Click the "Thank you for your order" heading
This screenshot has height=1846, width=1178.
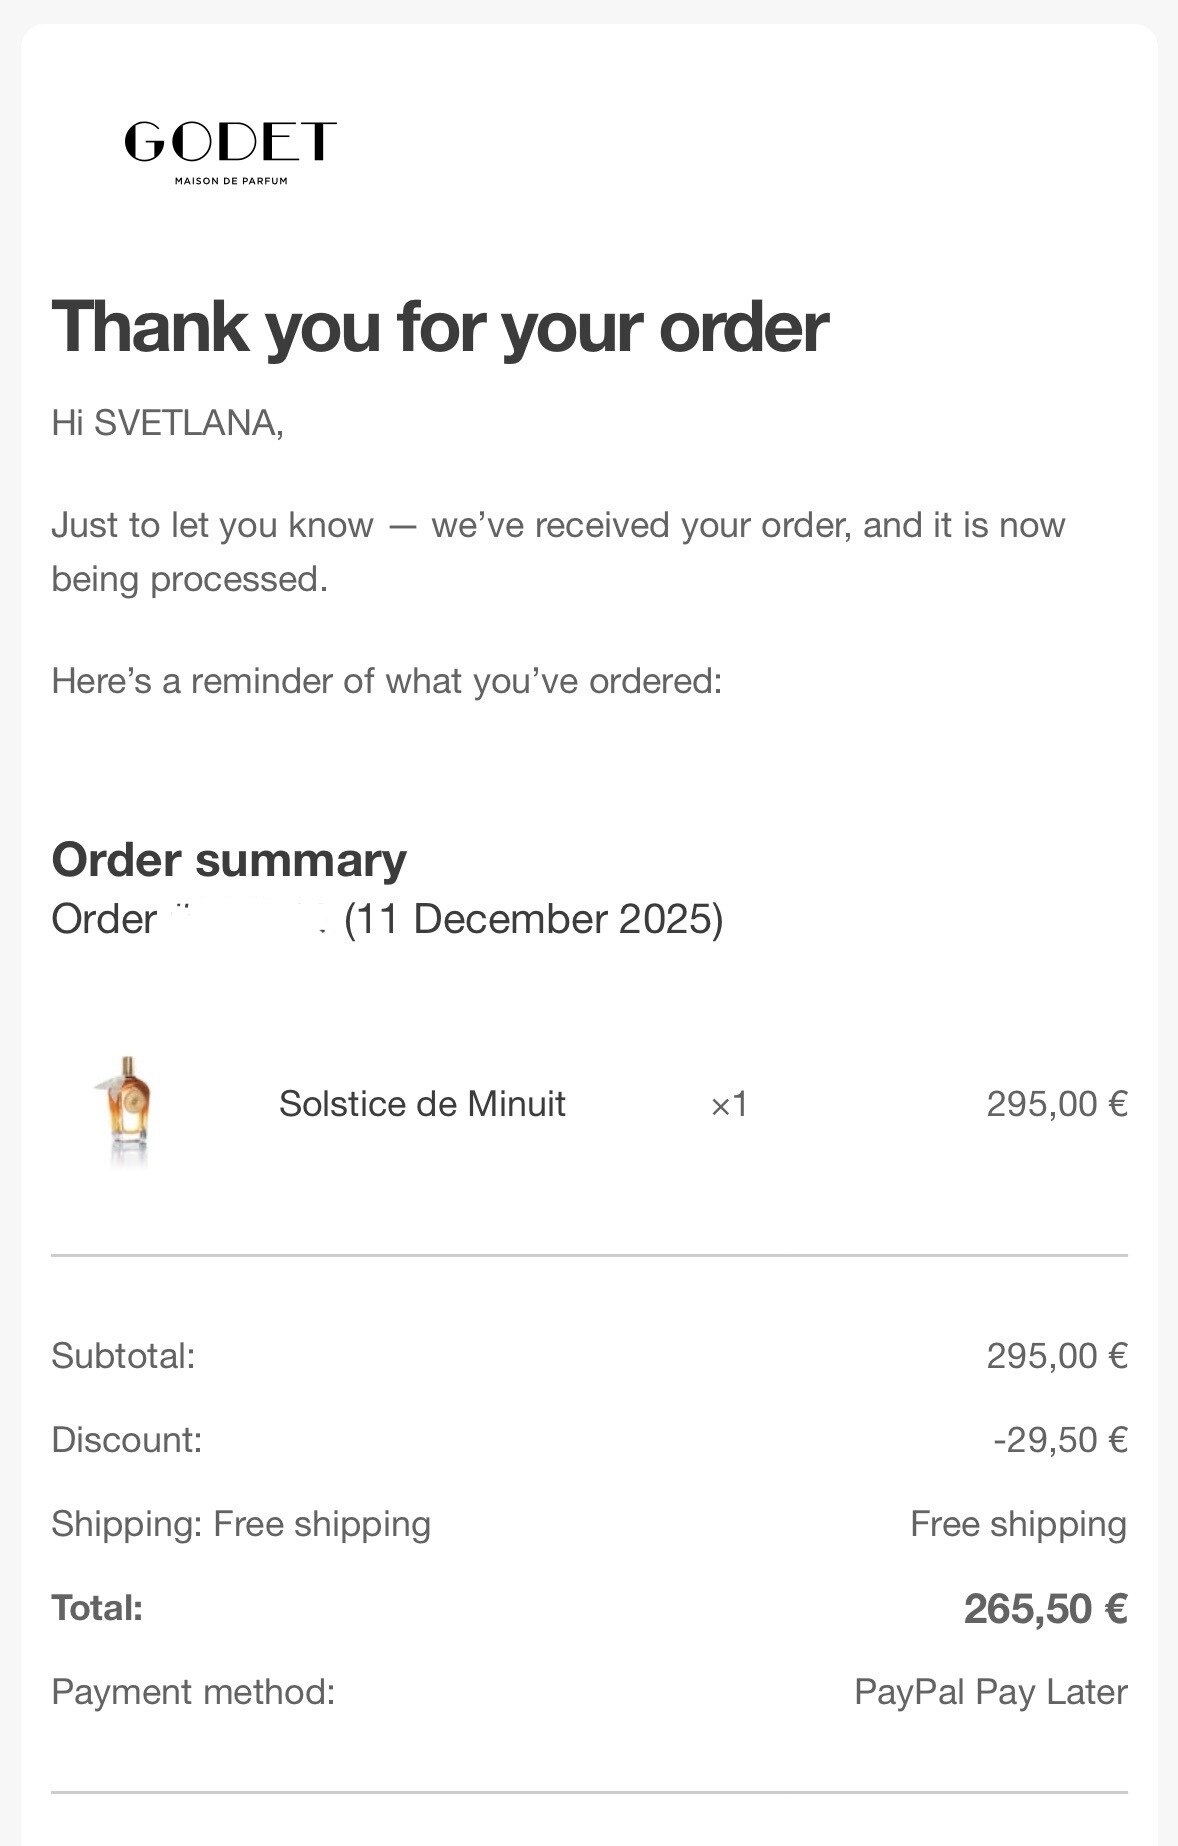click(x=440, y=326)
